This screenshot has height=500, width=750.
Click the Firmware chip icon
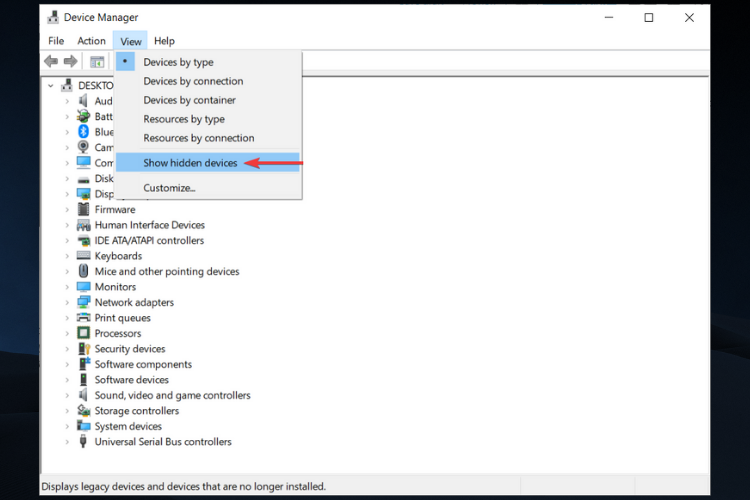[84, 209]
